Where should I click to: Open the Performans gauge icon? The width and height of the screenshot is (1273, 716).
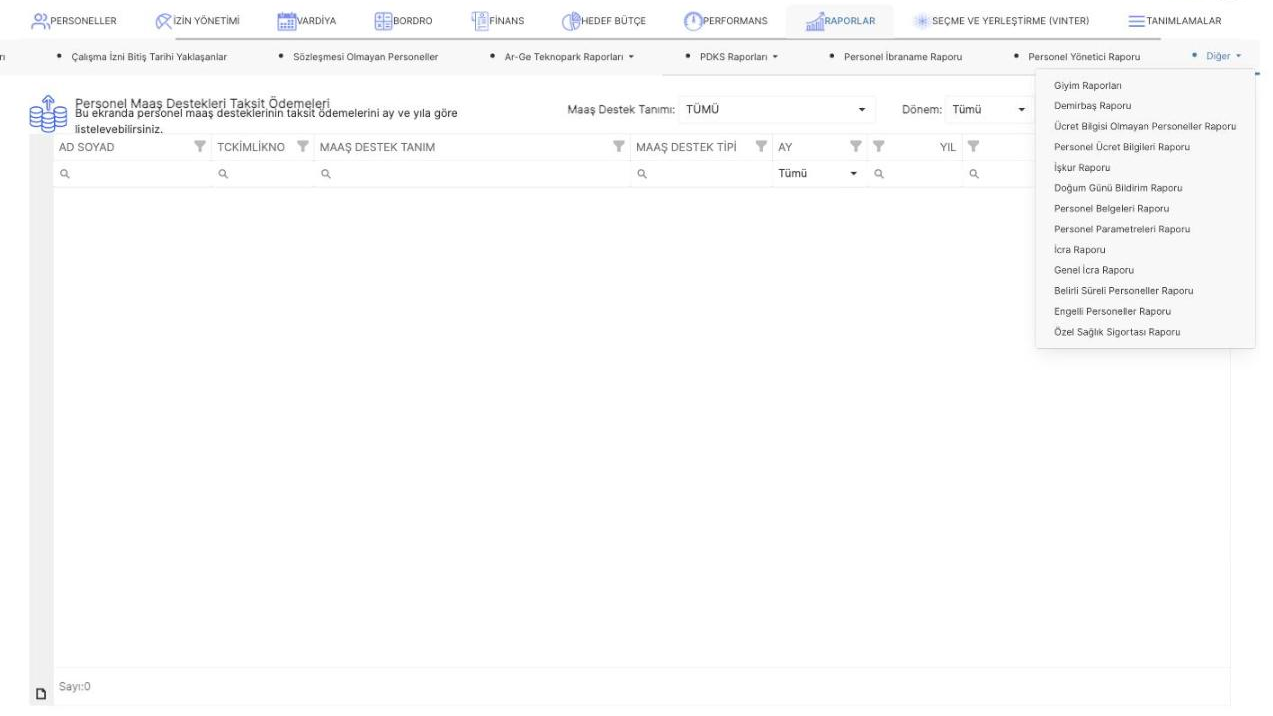coord(694,21)
